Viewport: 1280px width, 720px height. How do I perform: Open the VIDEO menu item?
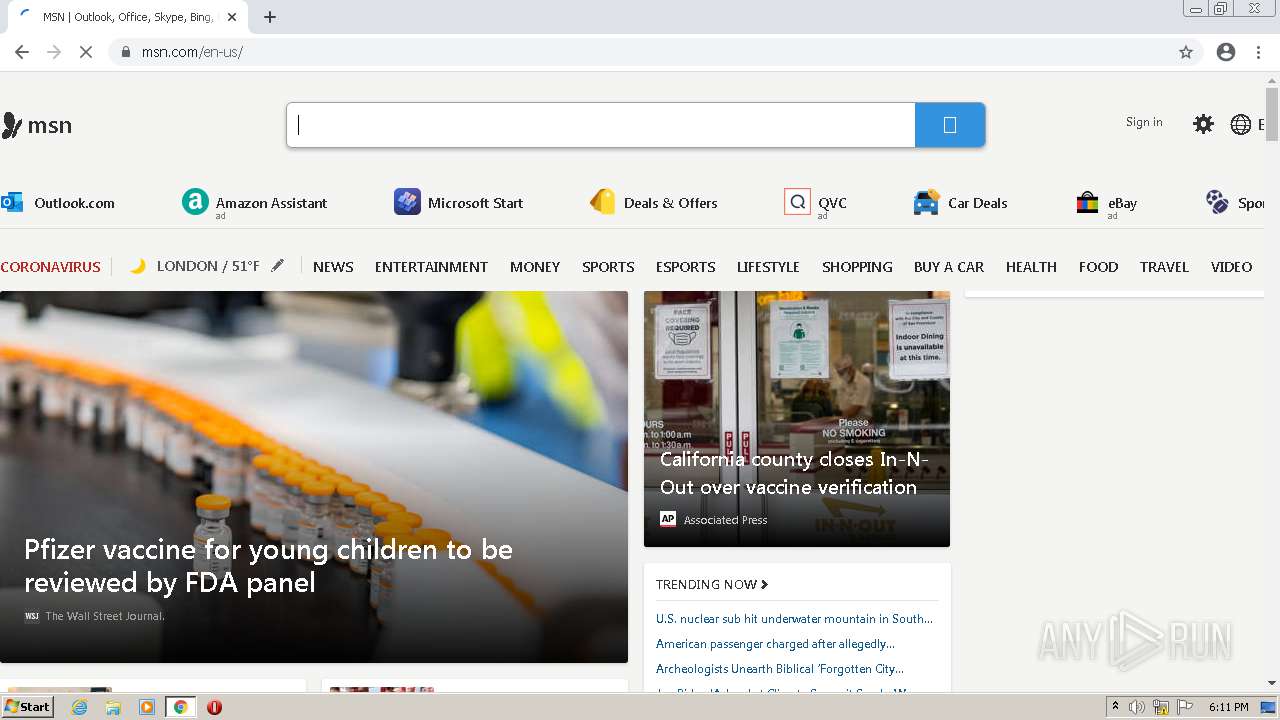tap(1231, 267)
